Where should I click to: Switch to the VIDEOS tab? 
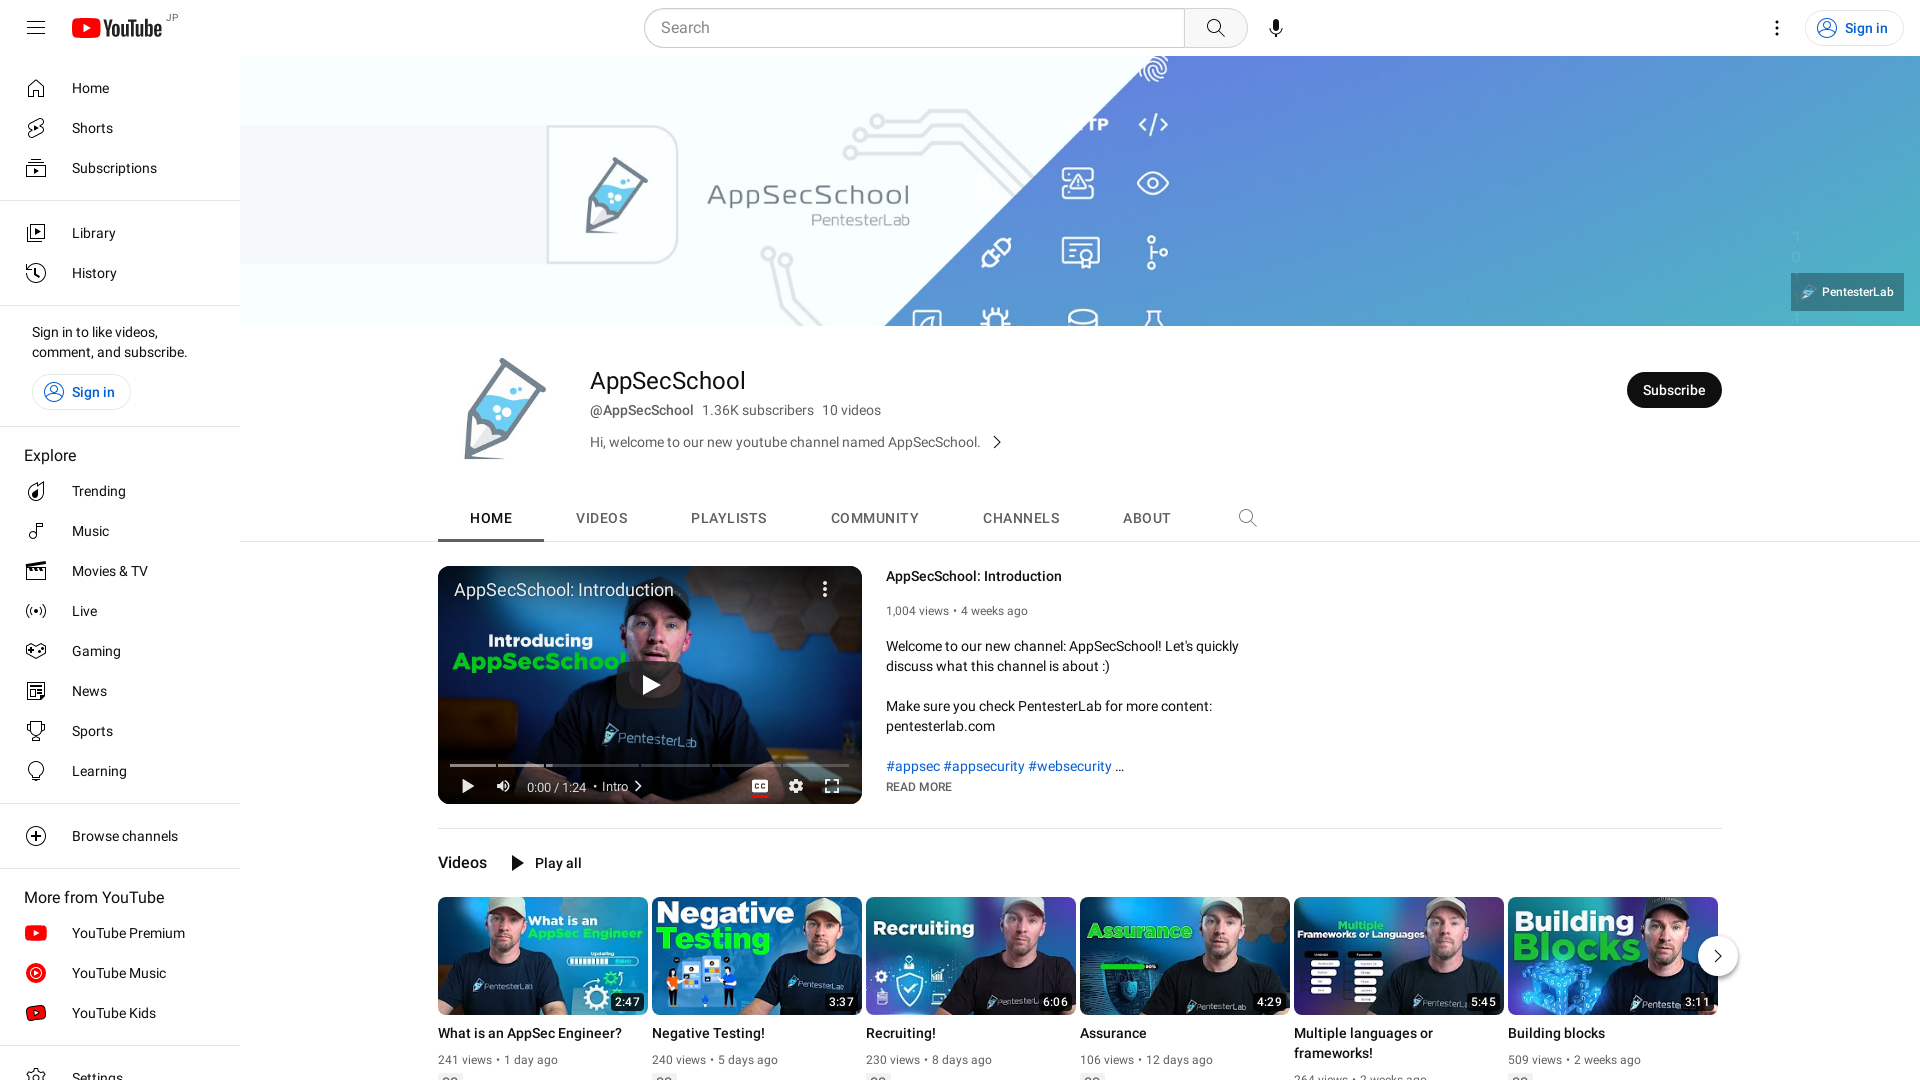click(x=602, y=518)
